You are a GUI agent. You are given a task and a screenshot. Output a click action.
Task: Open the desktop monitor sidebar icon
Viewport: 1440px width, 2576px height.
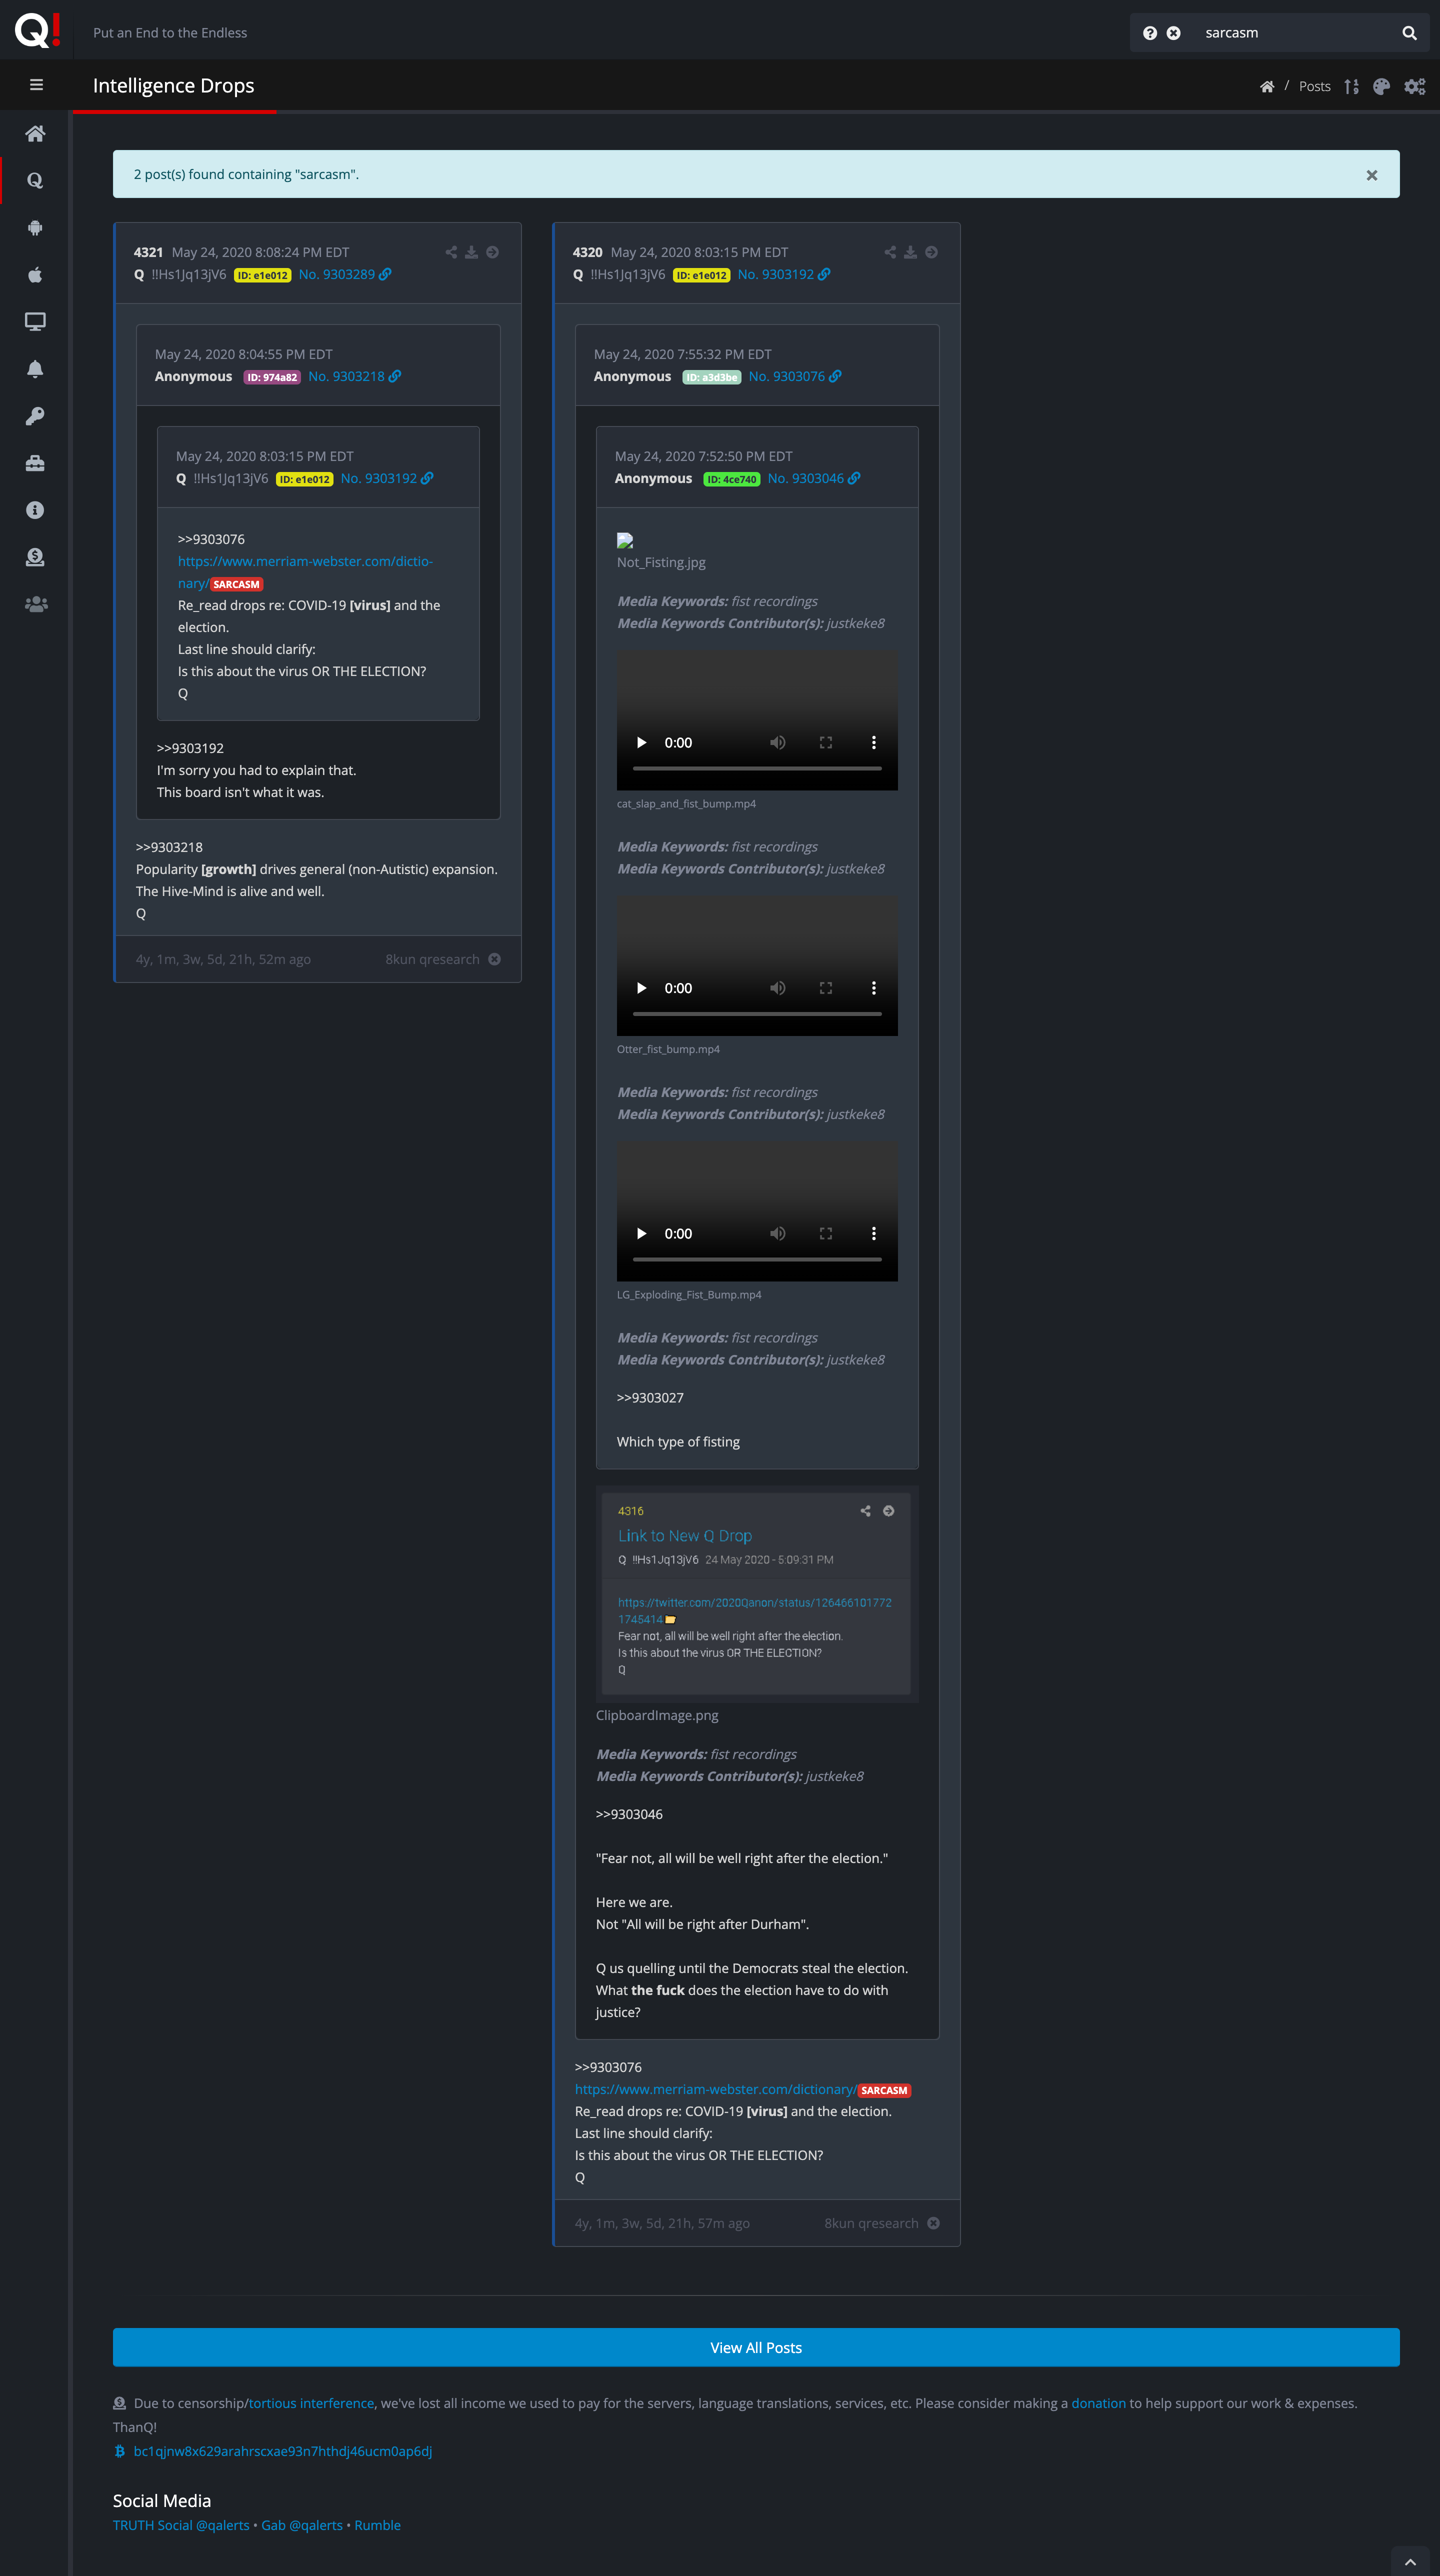pyautogui.click(x=35, y=322)
